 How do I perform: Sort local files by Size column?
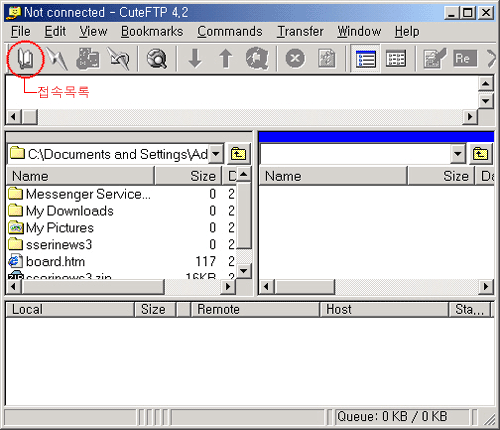(189, 176)
